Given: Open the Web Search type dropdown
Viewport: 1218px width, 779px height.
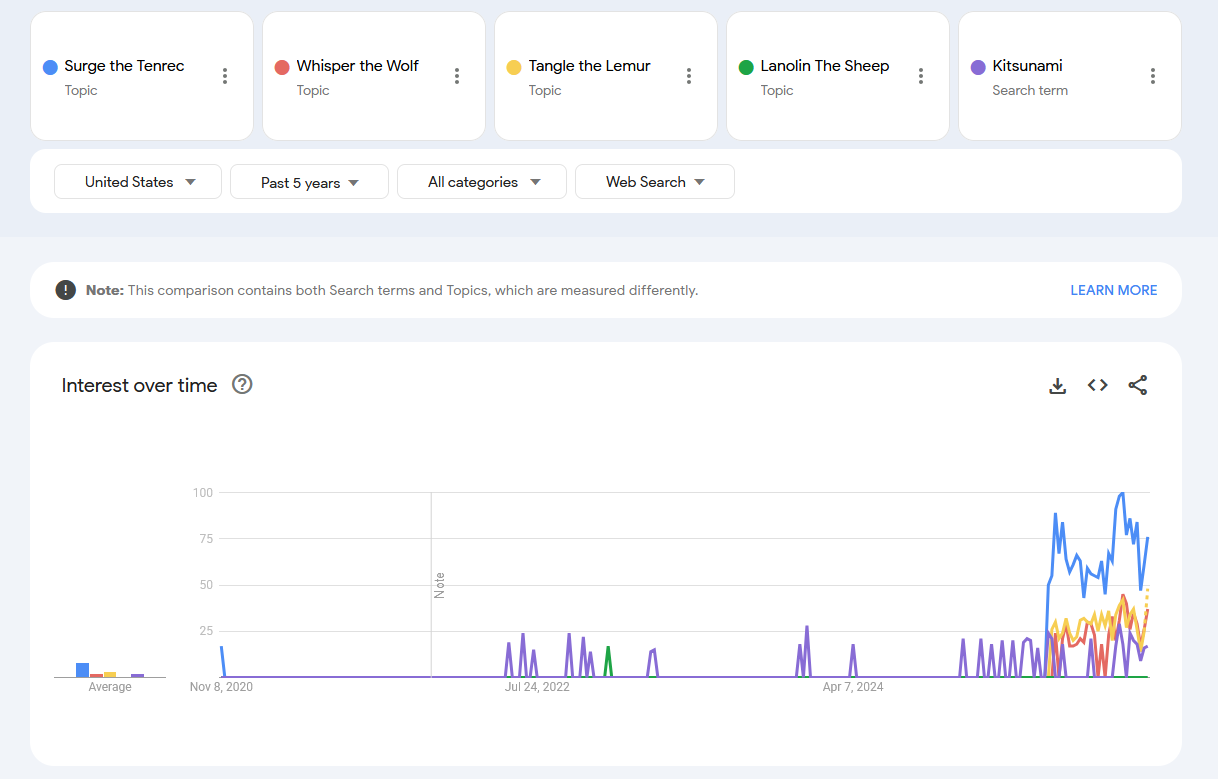Looking at the screenshot, I should pos(655,182).
